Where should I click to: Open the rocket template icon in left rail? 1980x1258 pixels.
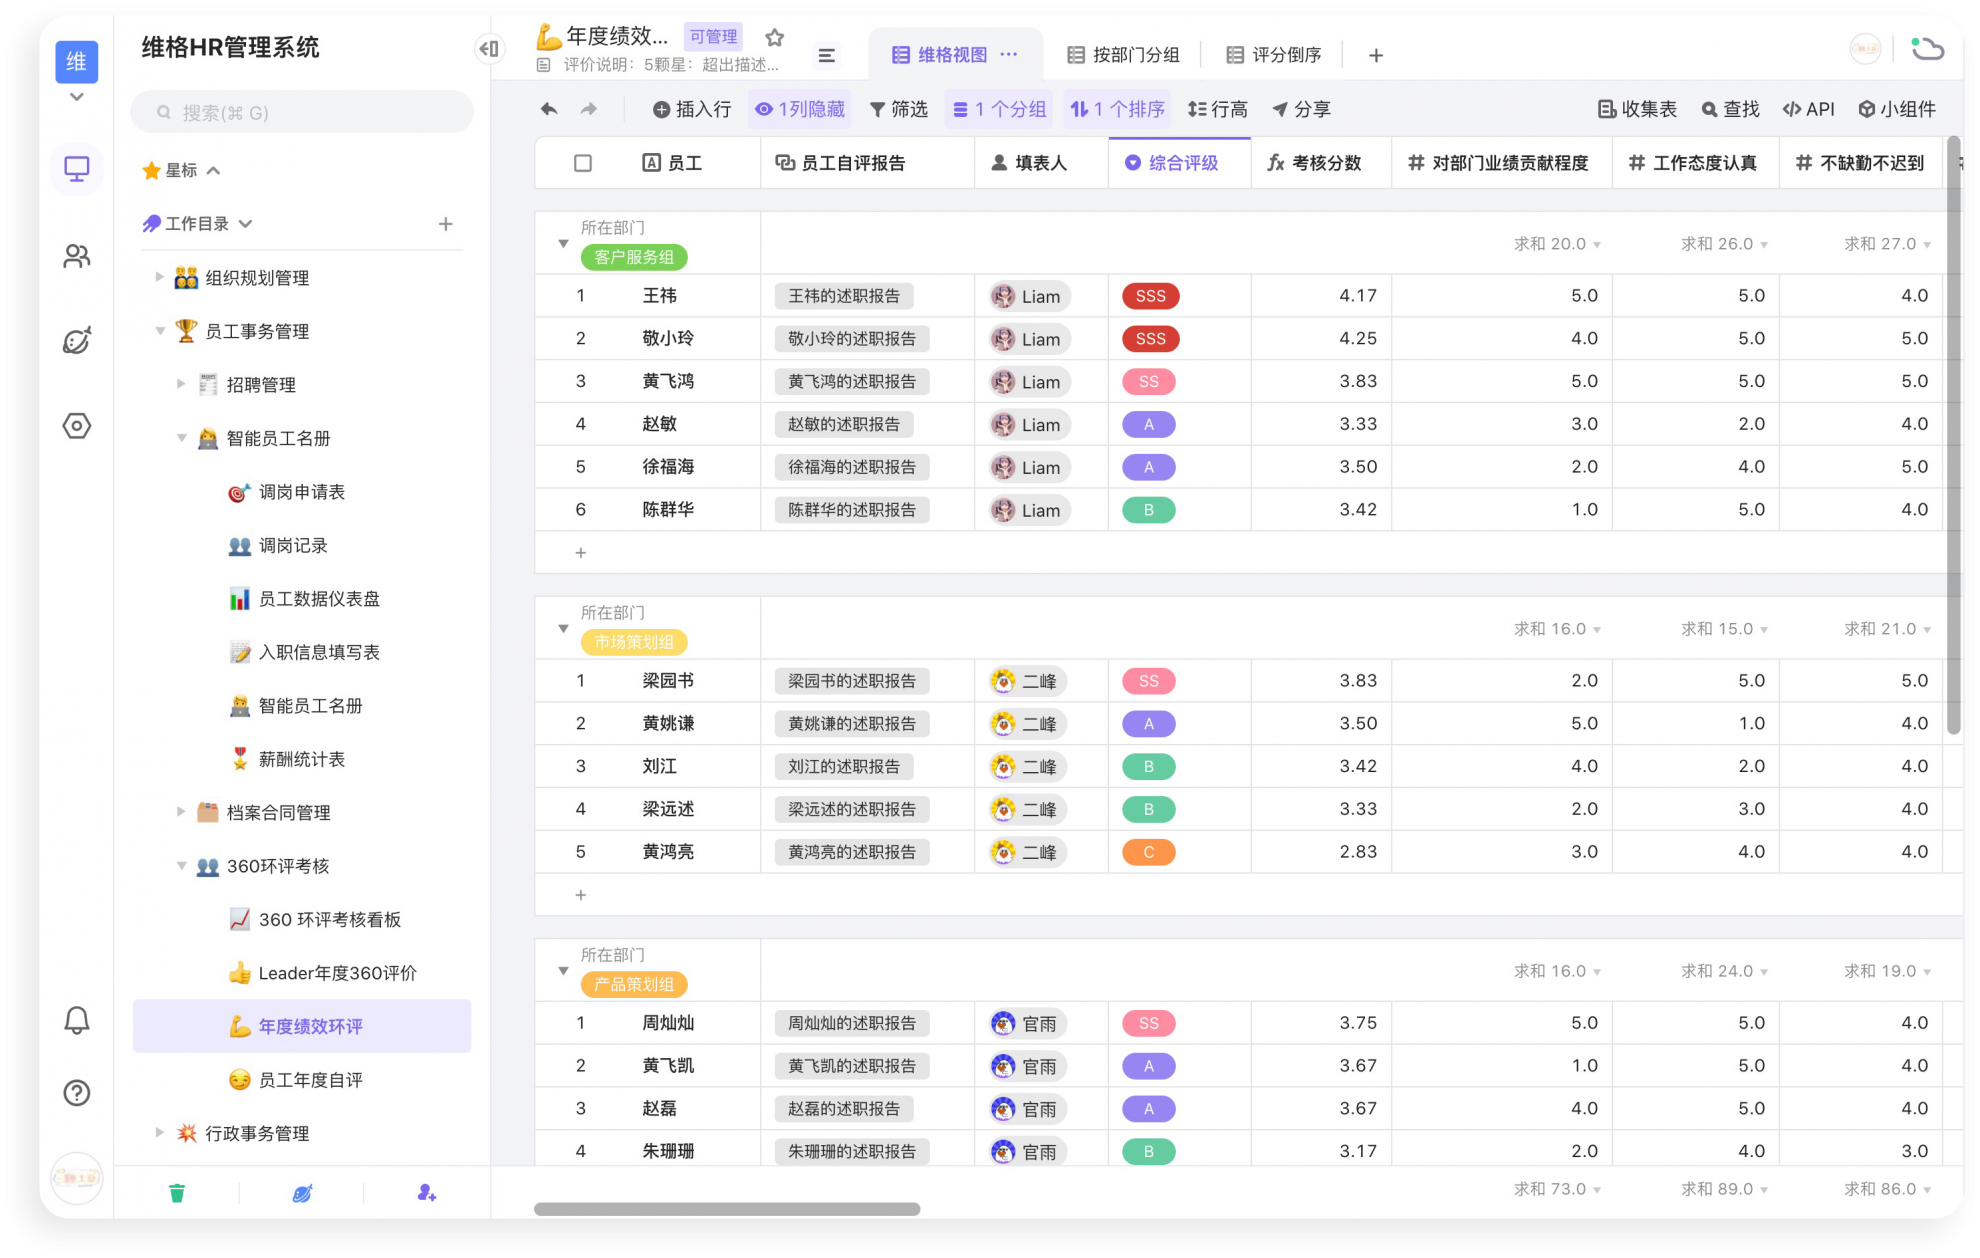[x=77, y=341]
